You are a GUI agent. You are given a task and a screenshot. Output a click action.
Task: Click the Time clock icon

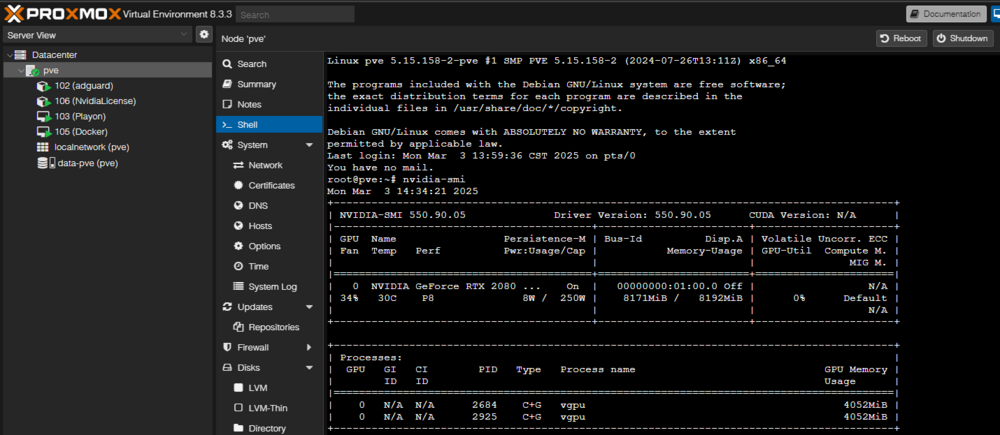239,267
